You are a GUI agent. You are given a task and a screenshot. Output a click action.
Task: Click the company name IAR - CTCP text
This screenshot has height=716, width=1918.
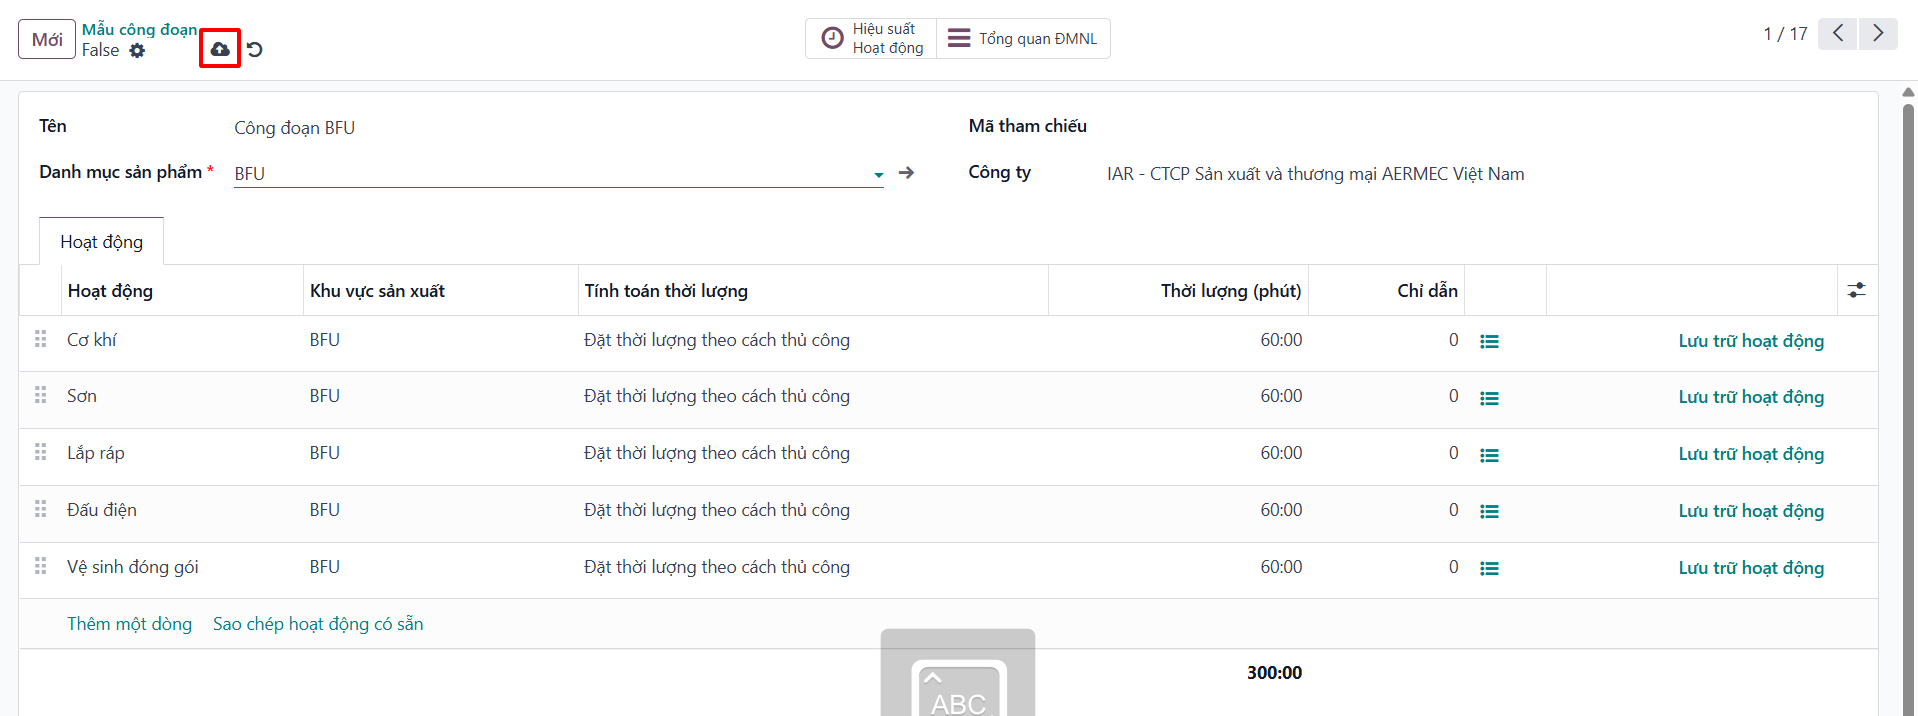point(1315,174)
